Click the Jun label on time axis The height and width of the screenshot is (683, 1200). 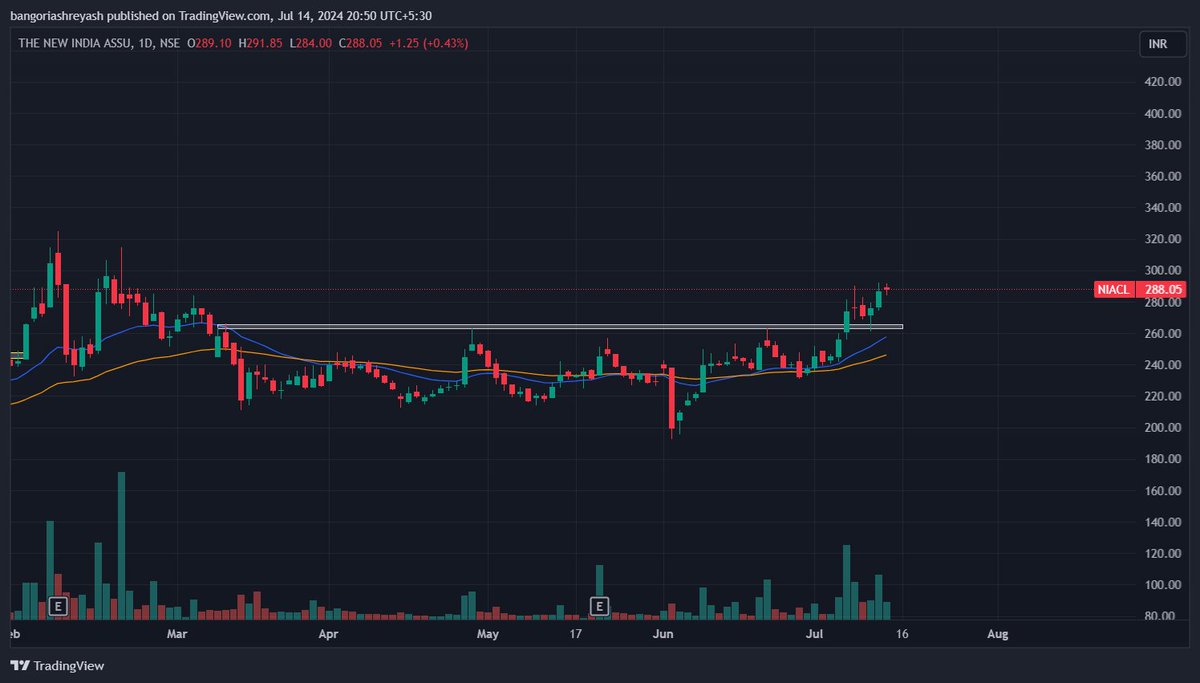[661, 634]
